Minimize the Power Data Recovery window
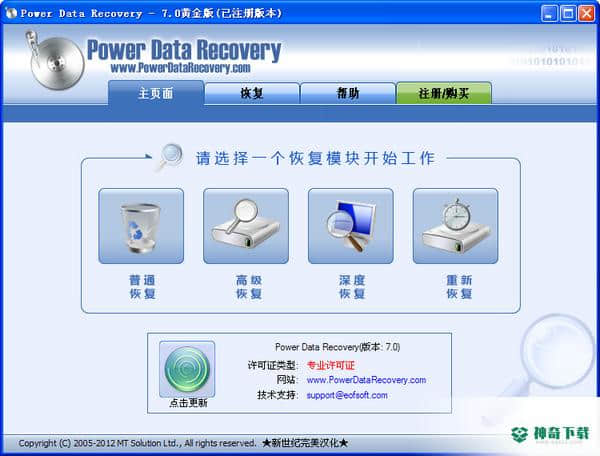Viewport: 600px width, 456px height. pyautogui.click(x=550, y=13)
